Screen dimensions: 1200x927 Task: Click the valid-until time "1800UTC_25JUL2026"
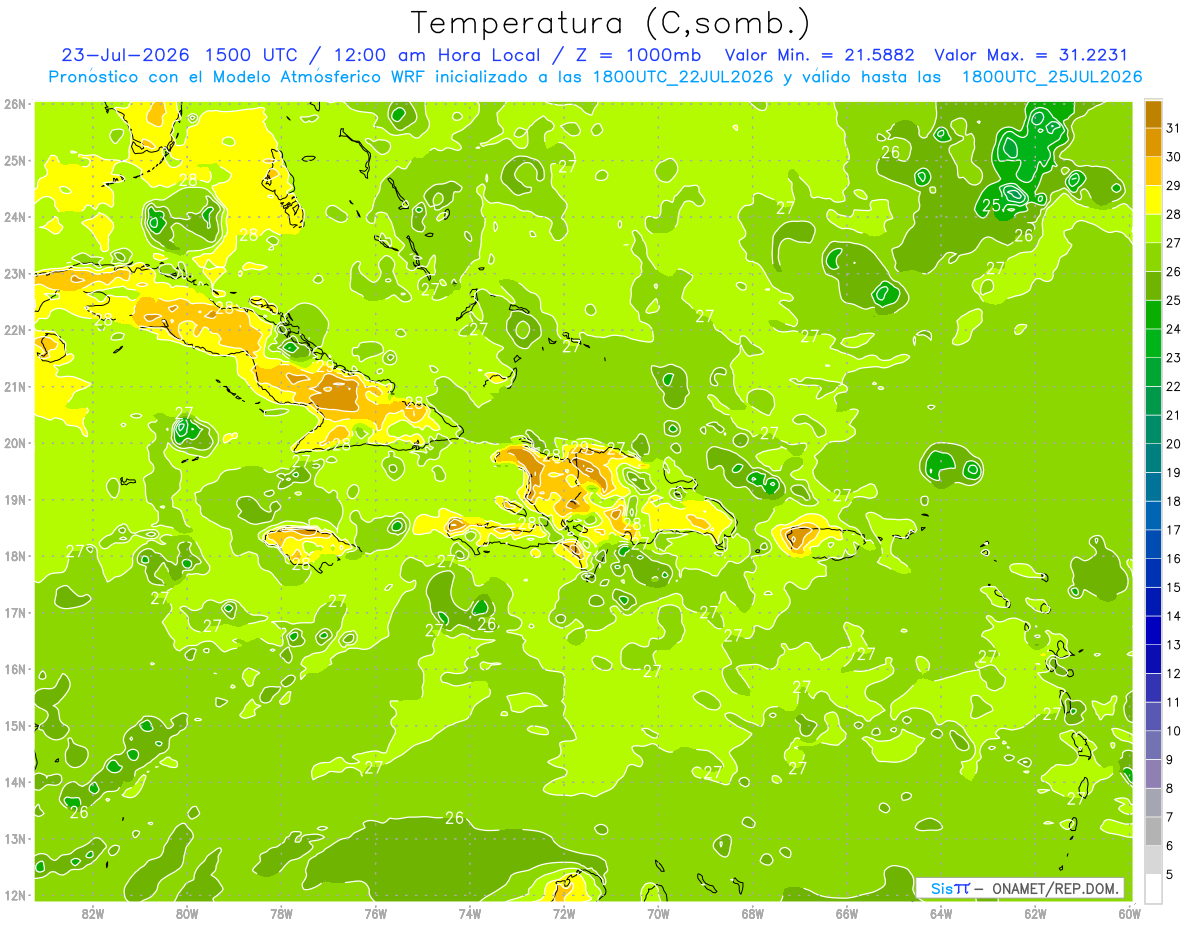coord(1052,77)
